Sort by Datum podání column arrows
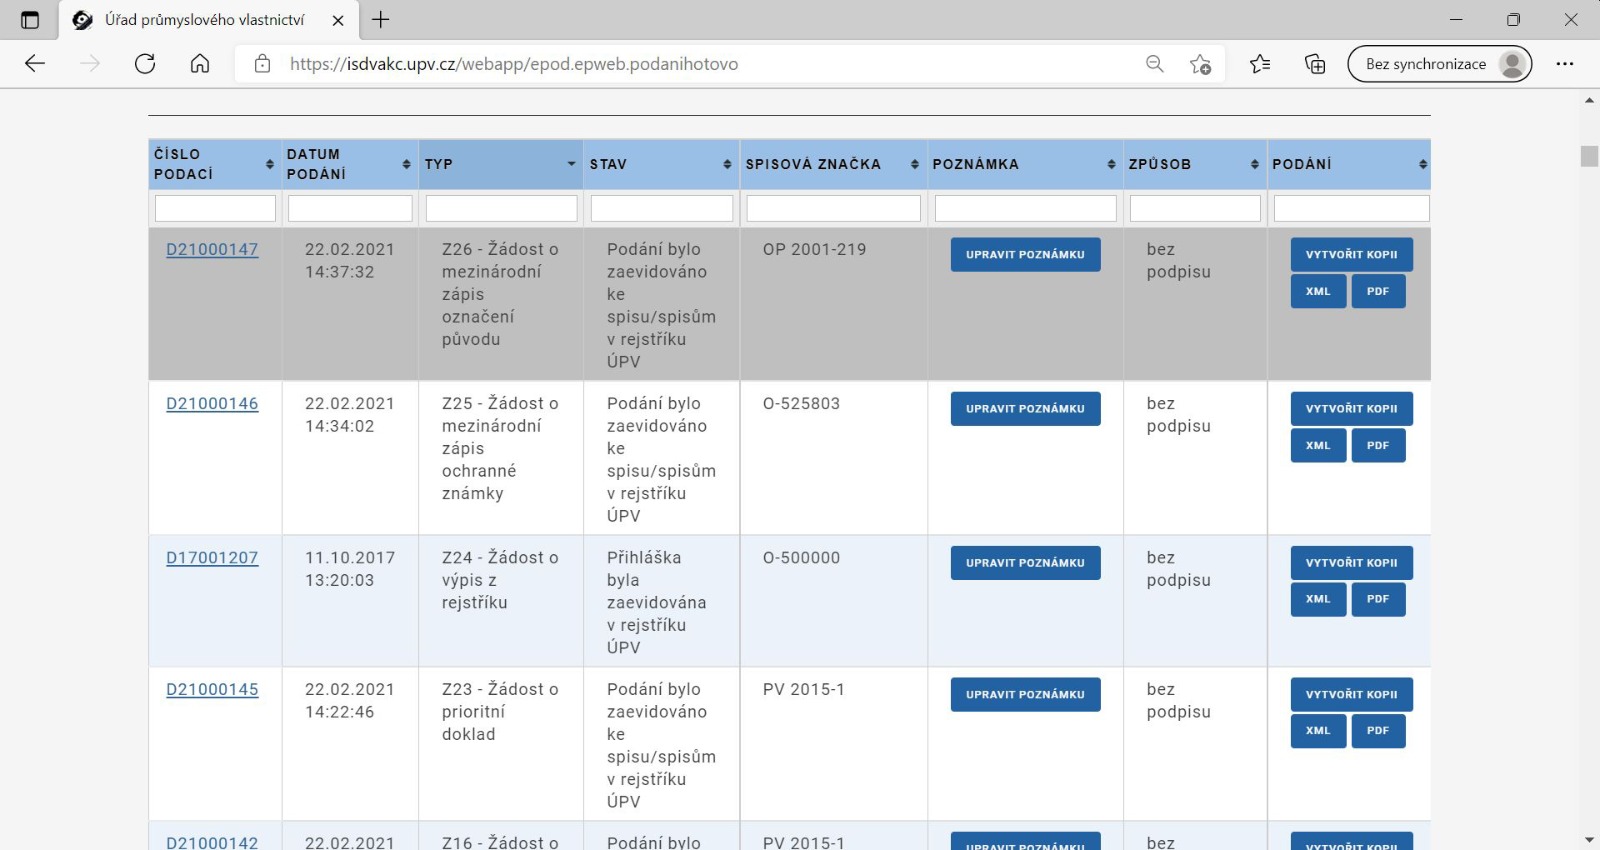Screen dimensions: 1600x850 (x=406, y=164)
